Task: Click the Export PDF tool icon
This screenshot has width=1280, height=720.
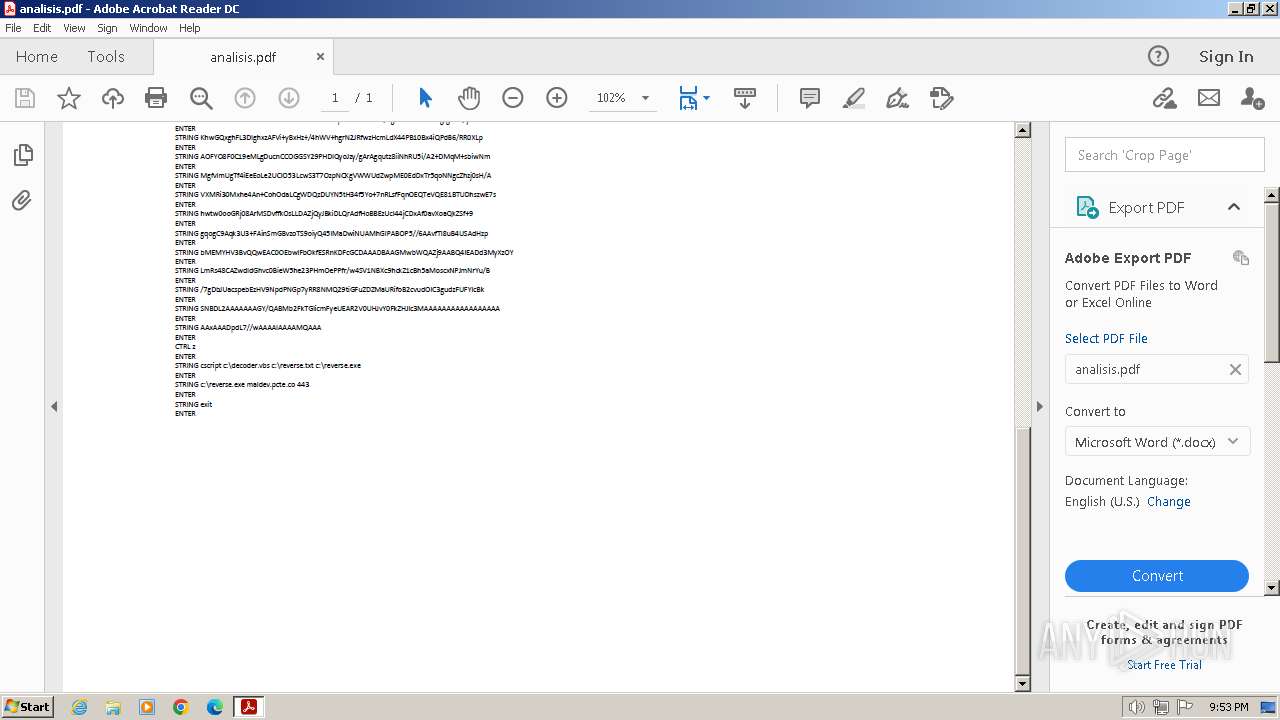Action: click(x=1087, y=207)
